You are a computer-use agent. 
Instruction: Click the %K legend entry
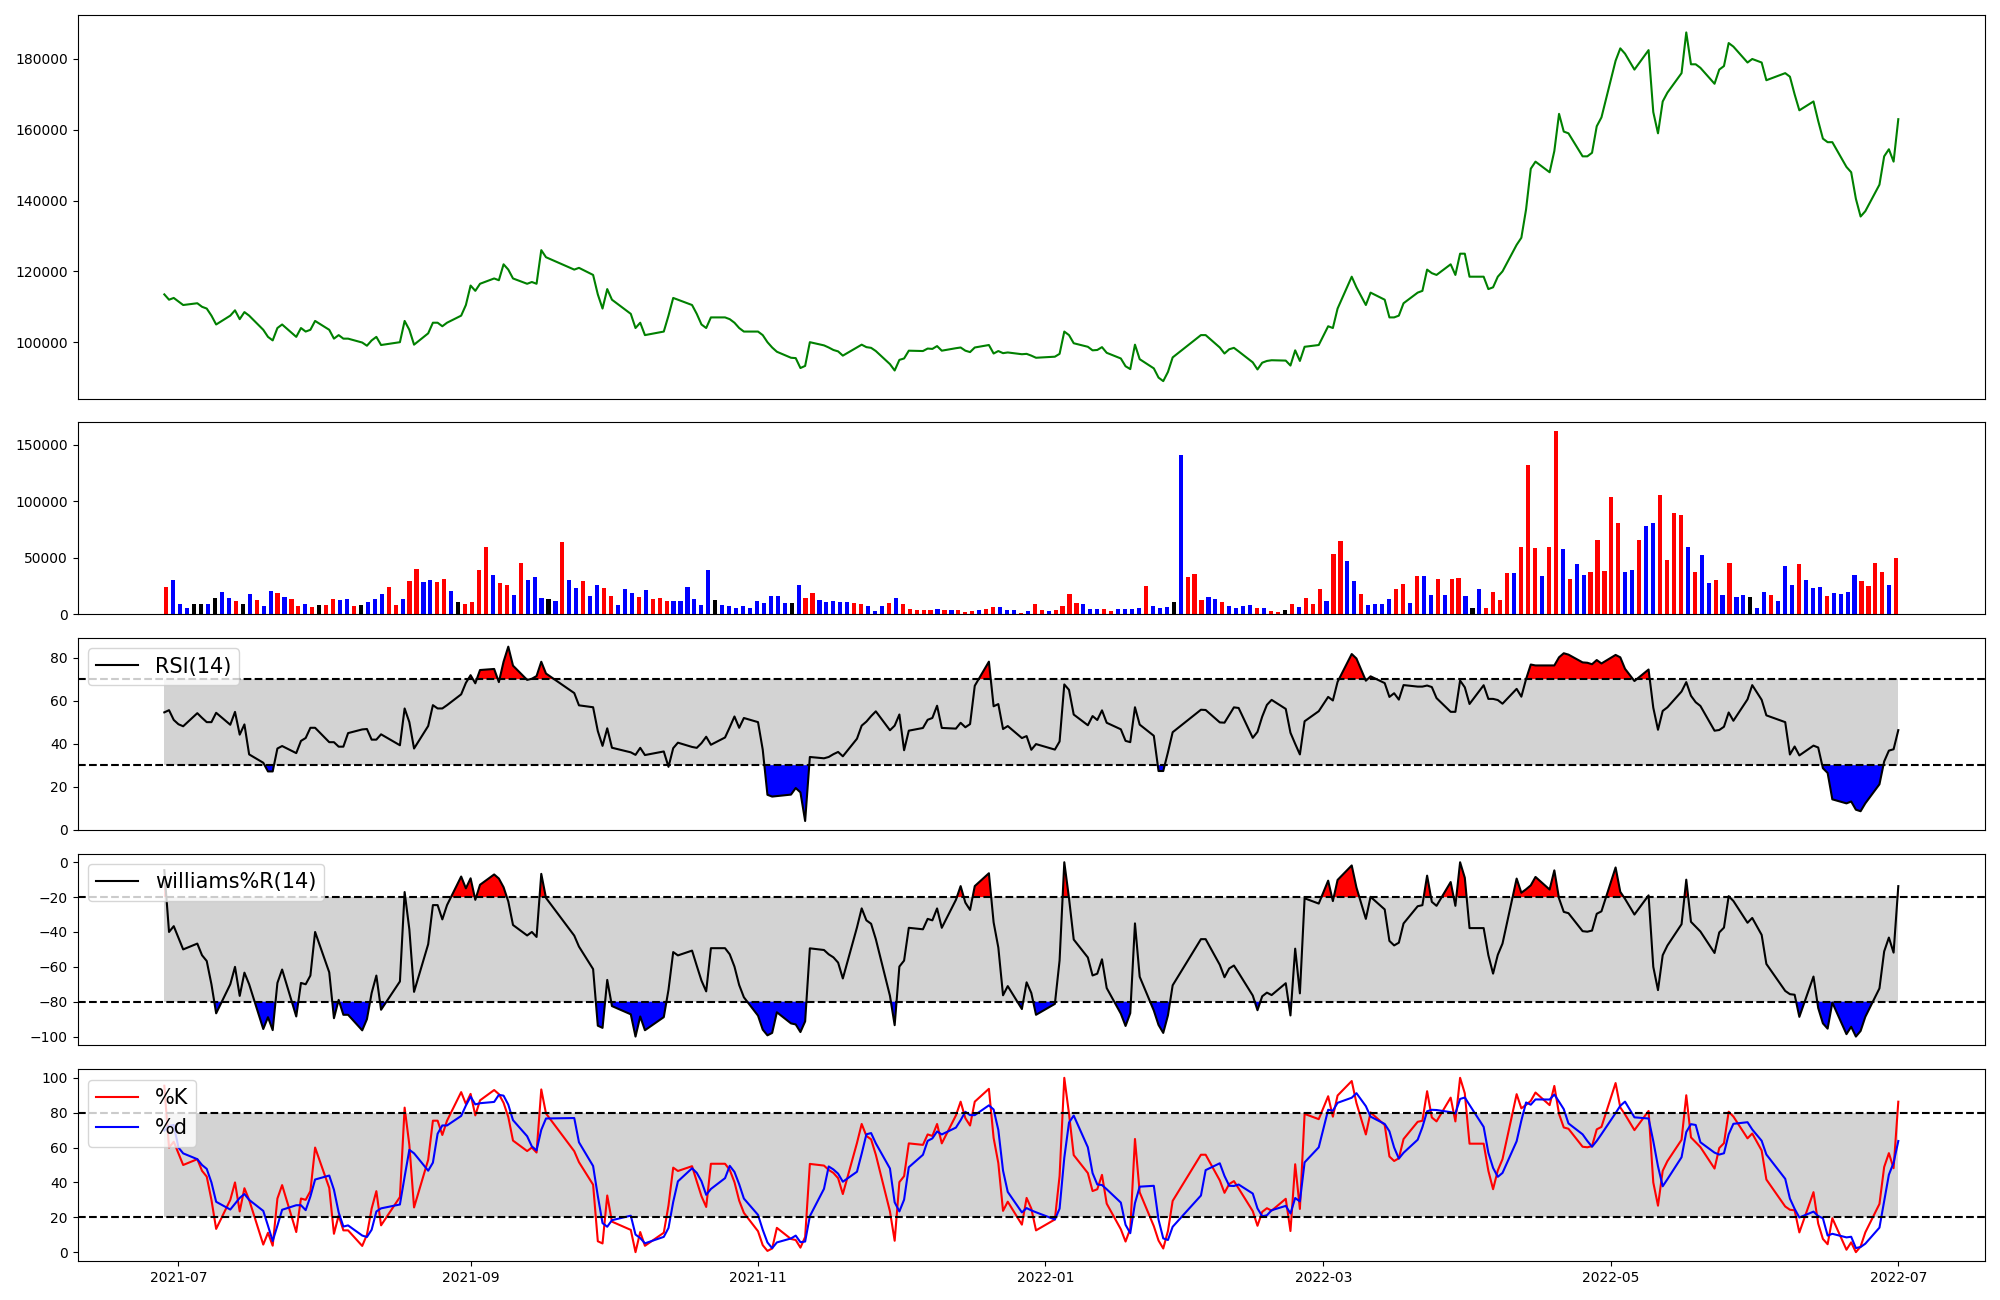[x=171, y=1097]
